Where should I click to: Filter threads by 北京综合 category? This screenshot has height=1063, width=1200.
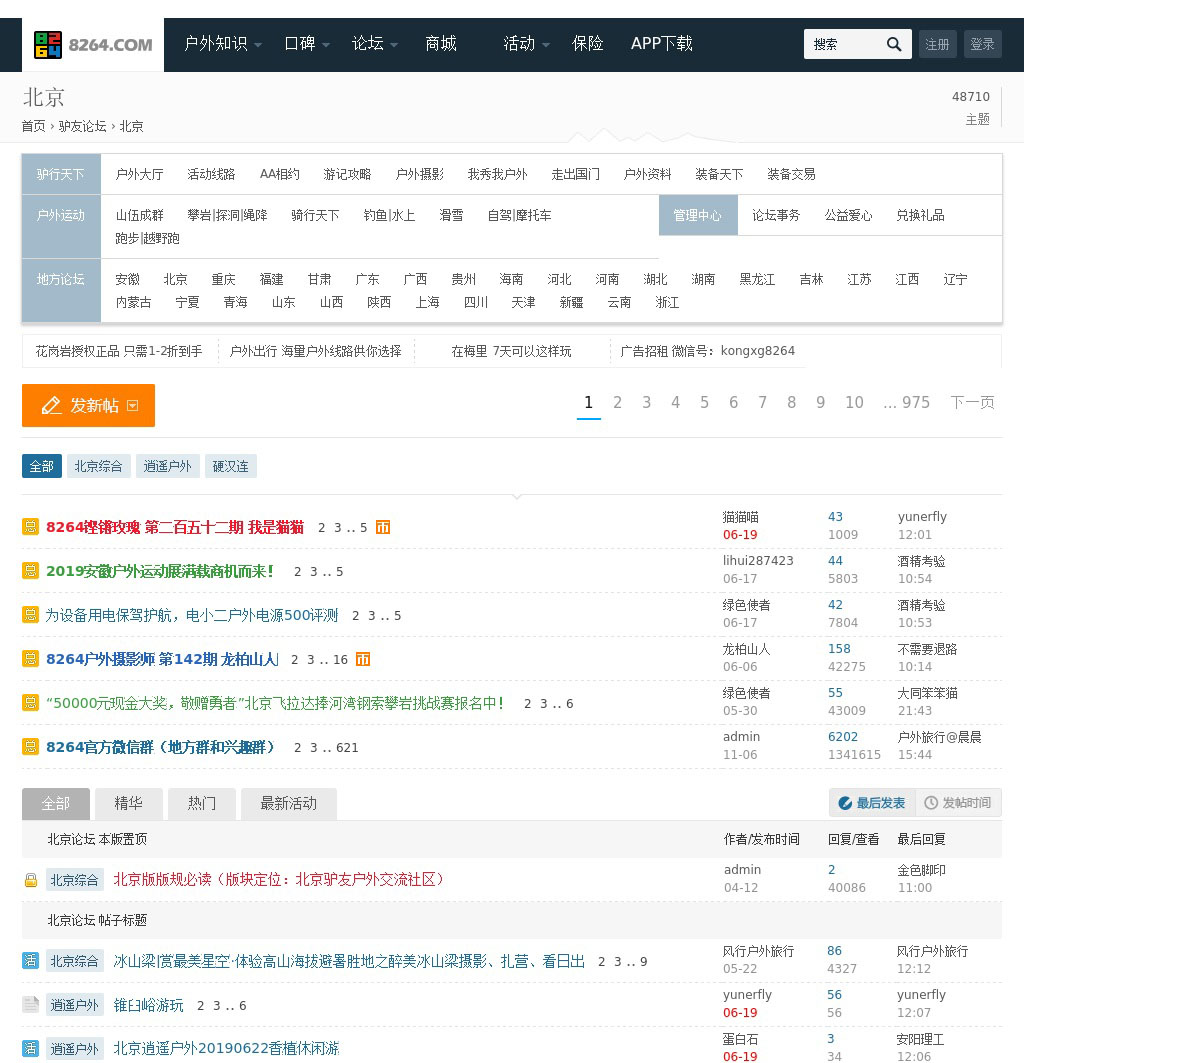(x=98, y=466)
